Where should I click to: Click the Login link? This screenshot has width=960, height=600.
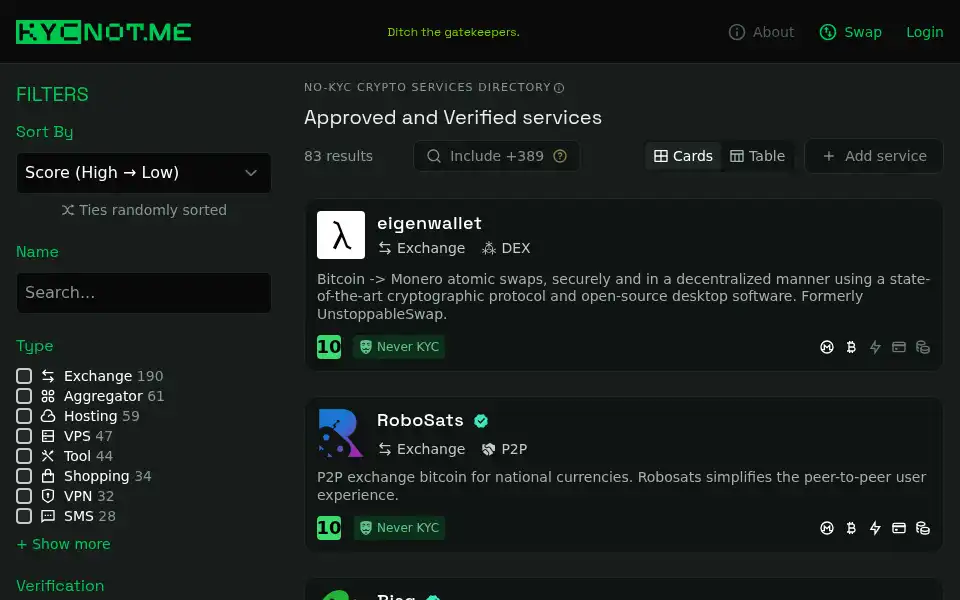click(924, 32)
